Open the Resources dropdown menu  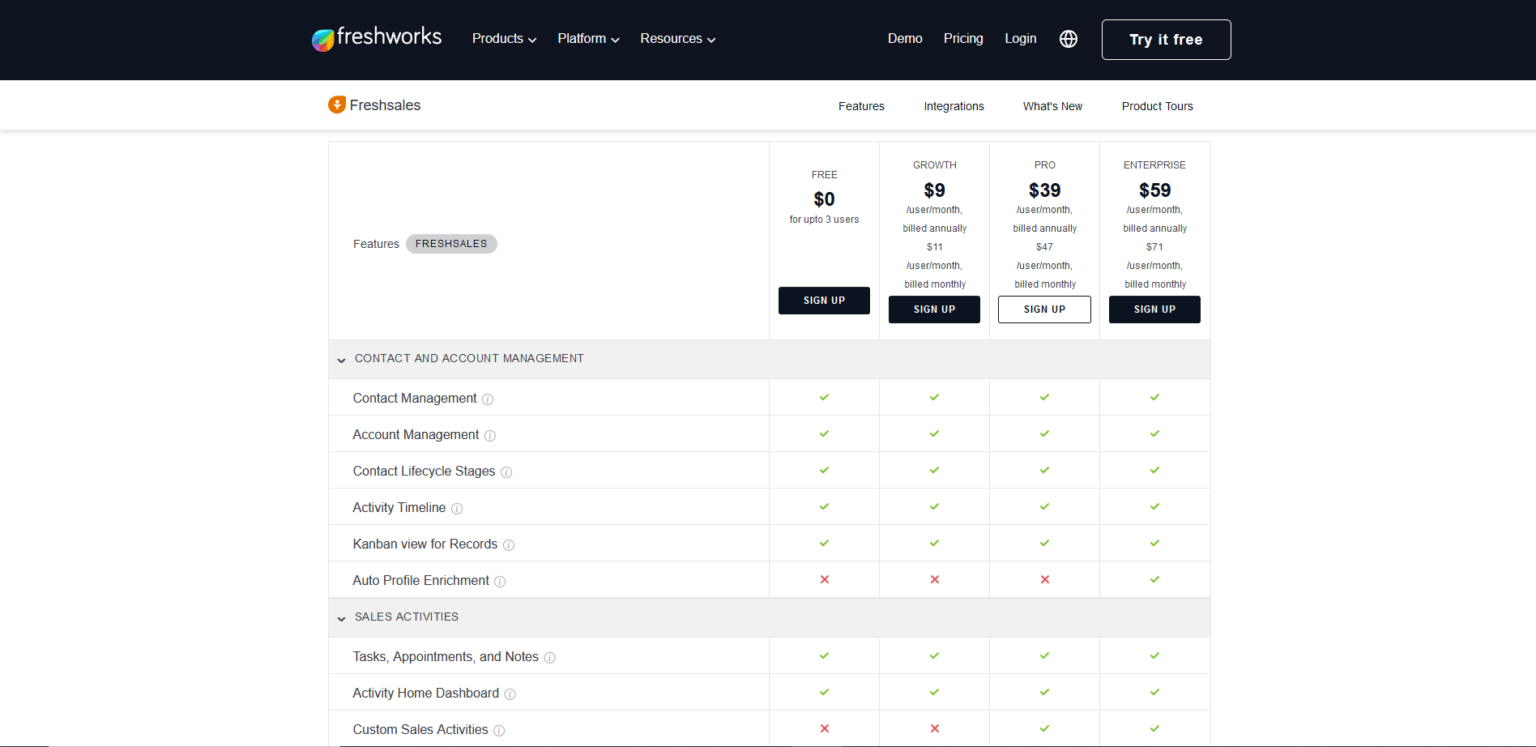(676, 38)
